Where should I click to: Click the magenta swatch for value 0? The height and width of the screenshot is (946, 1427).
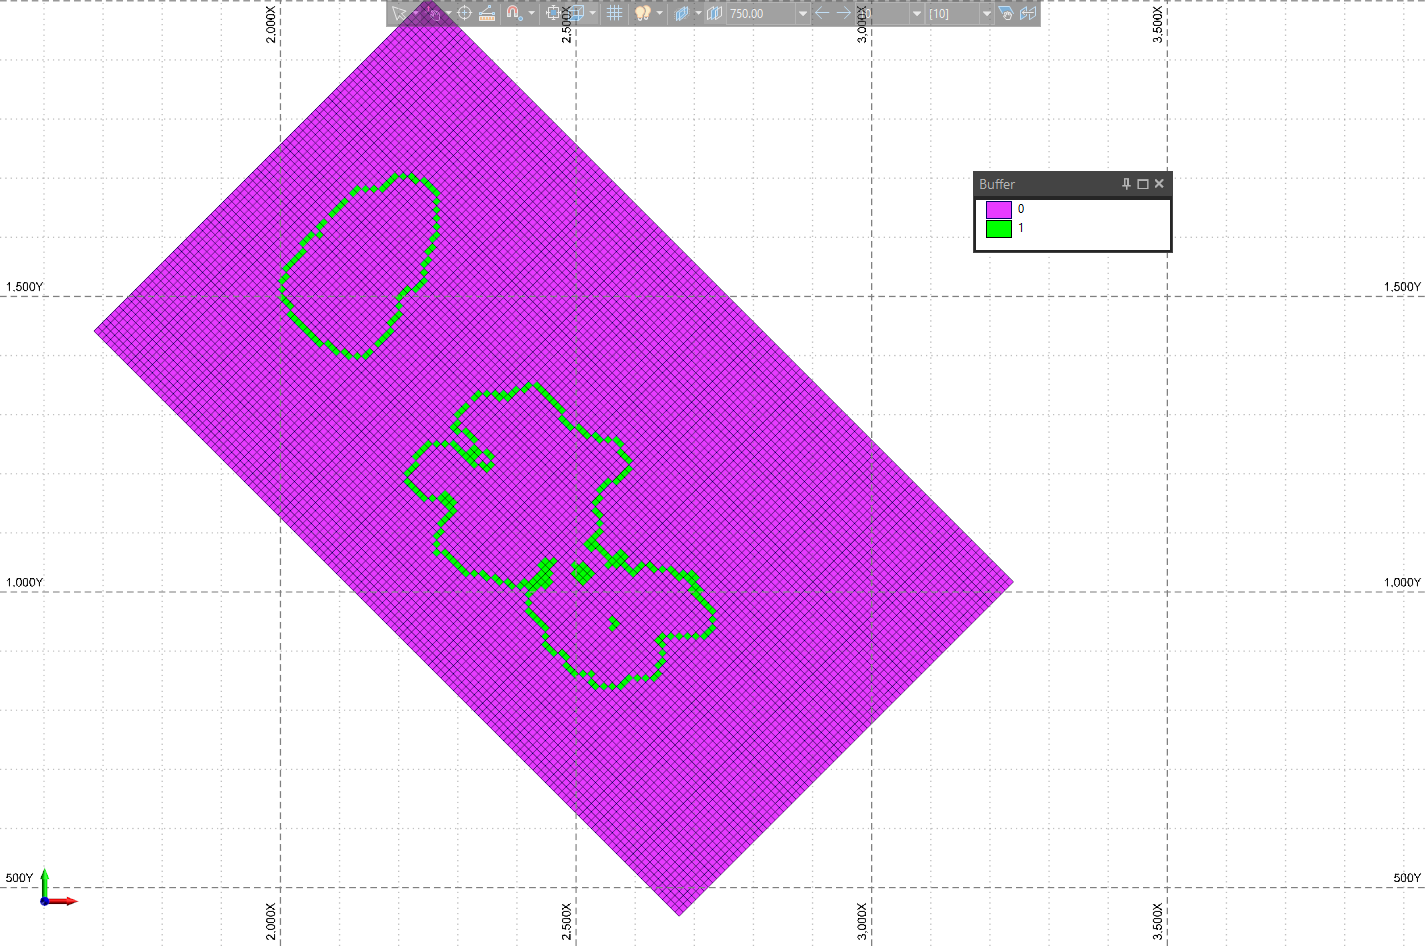998,209
